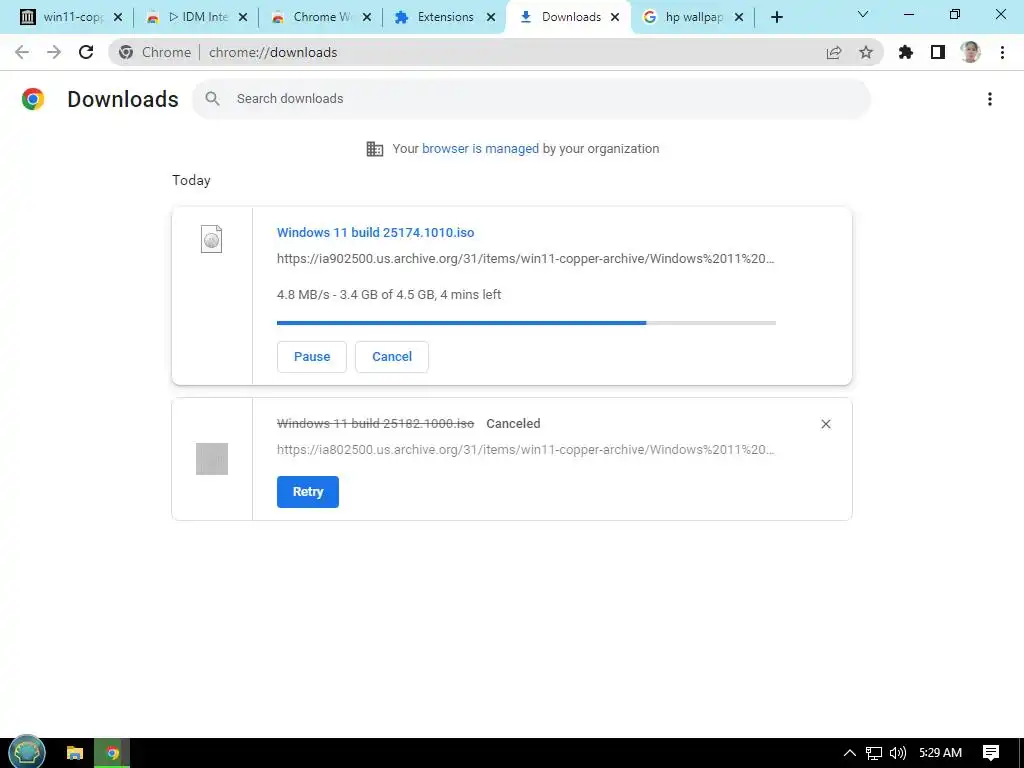Open a new tab with plus button
Screen dimensions: 1024x768
pos(776,18)
